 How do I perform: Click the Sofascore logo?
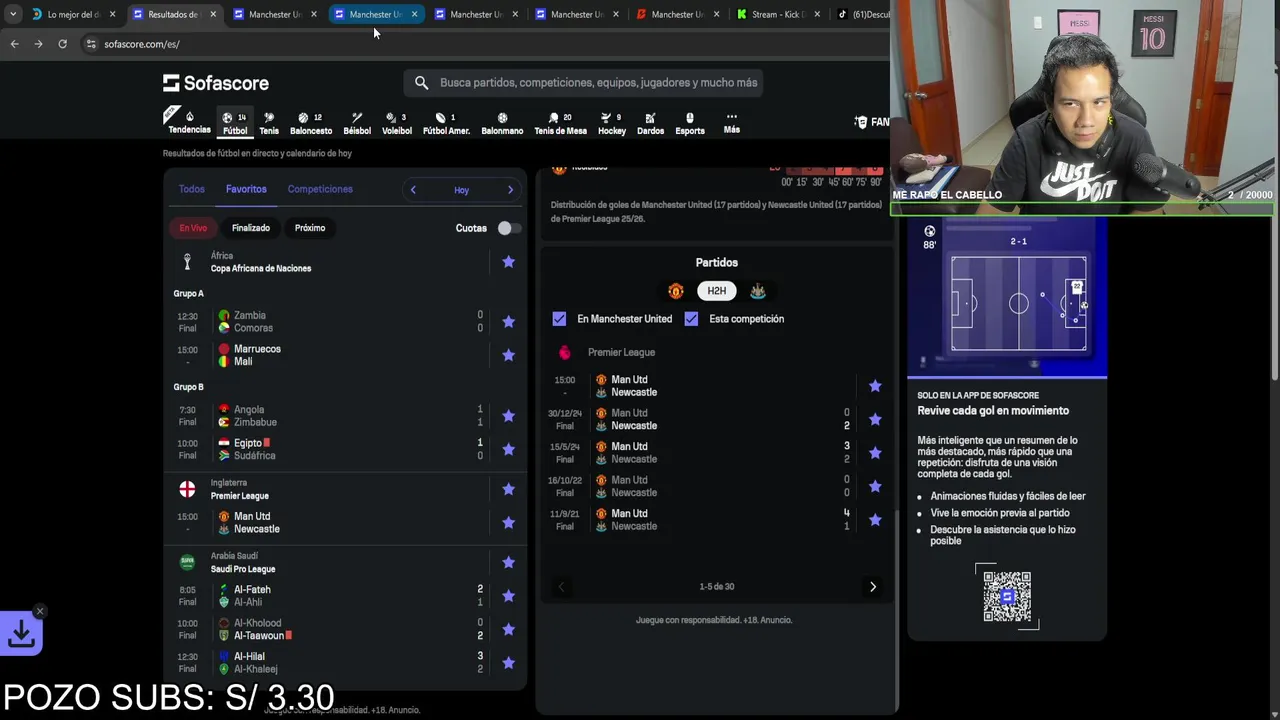(x=216, y=83)
